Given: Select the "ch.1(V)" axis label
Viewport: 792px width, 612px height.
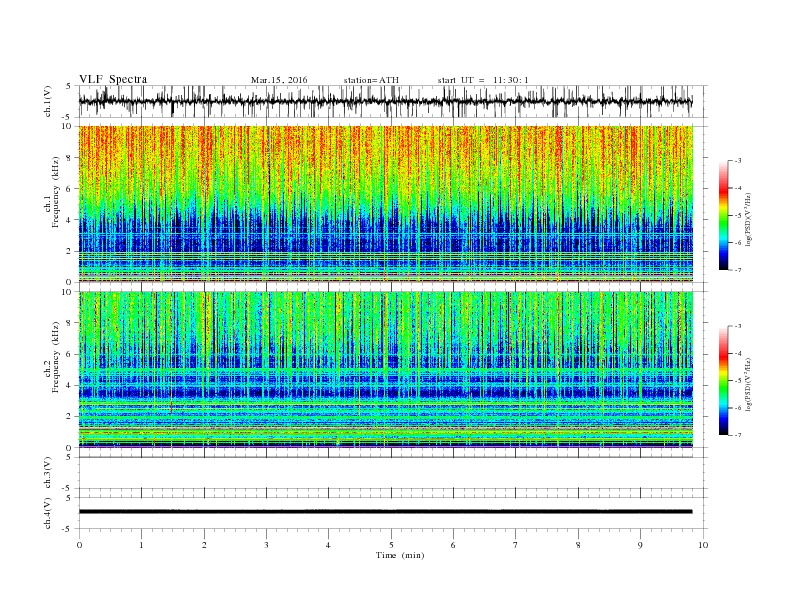Looking at the screenshot, I should pyautogui.click(x=48, y=101).
